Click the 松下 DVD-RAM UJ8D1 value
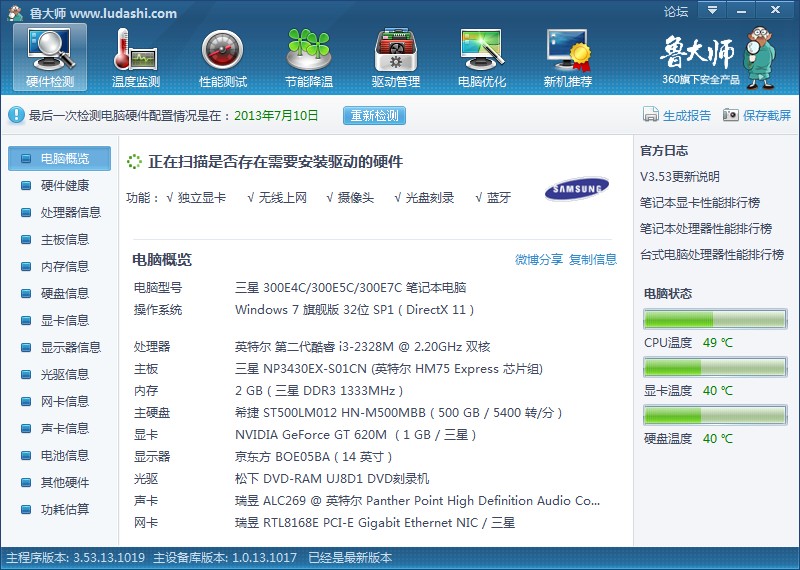The height and width of the screenshot is (570, 800). [332, 479]
